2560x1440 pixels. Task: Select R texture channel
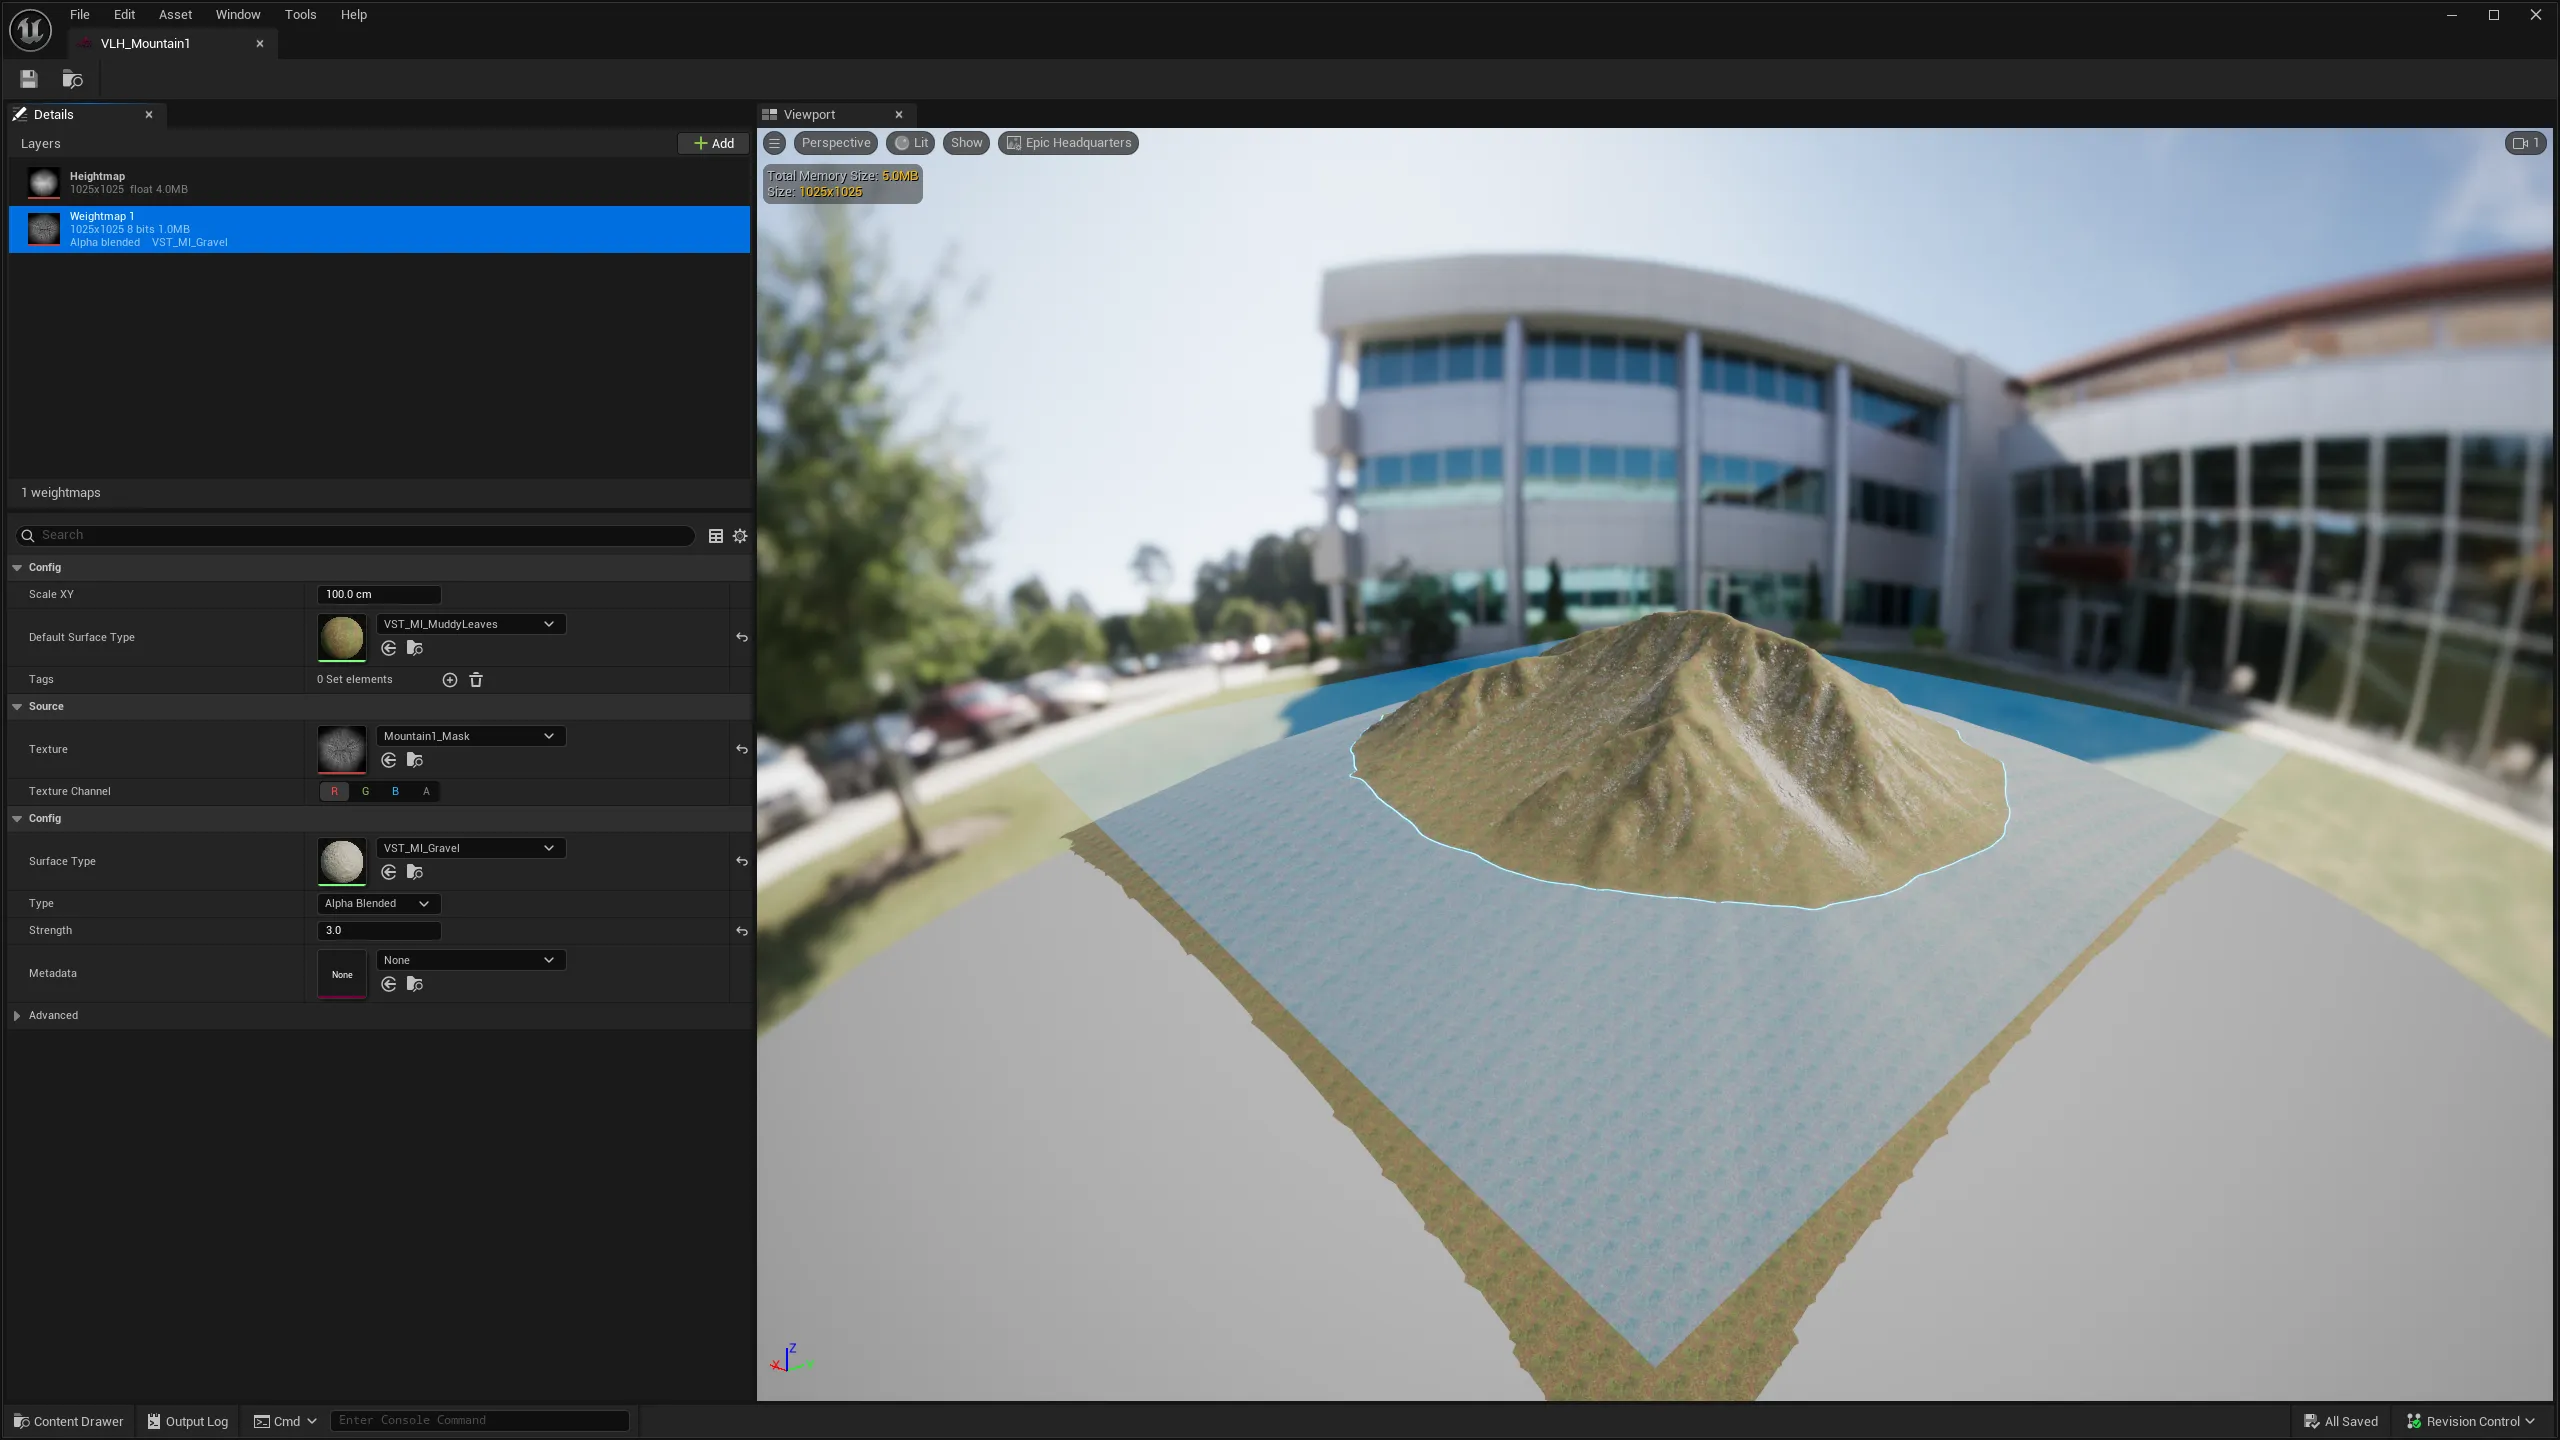334,792
